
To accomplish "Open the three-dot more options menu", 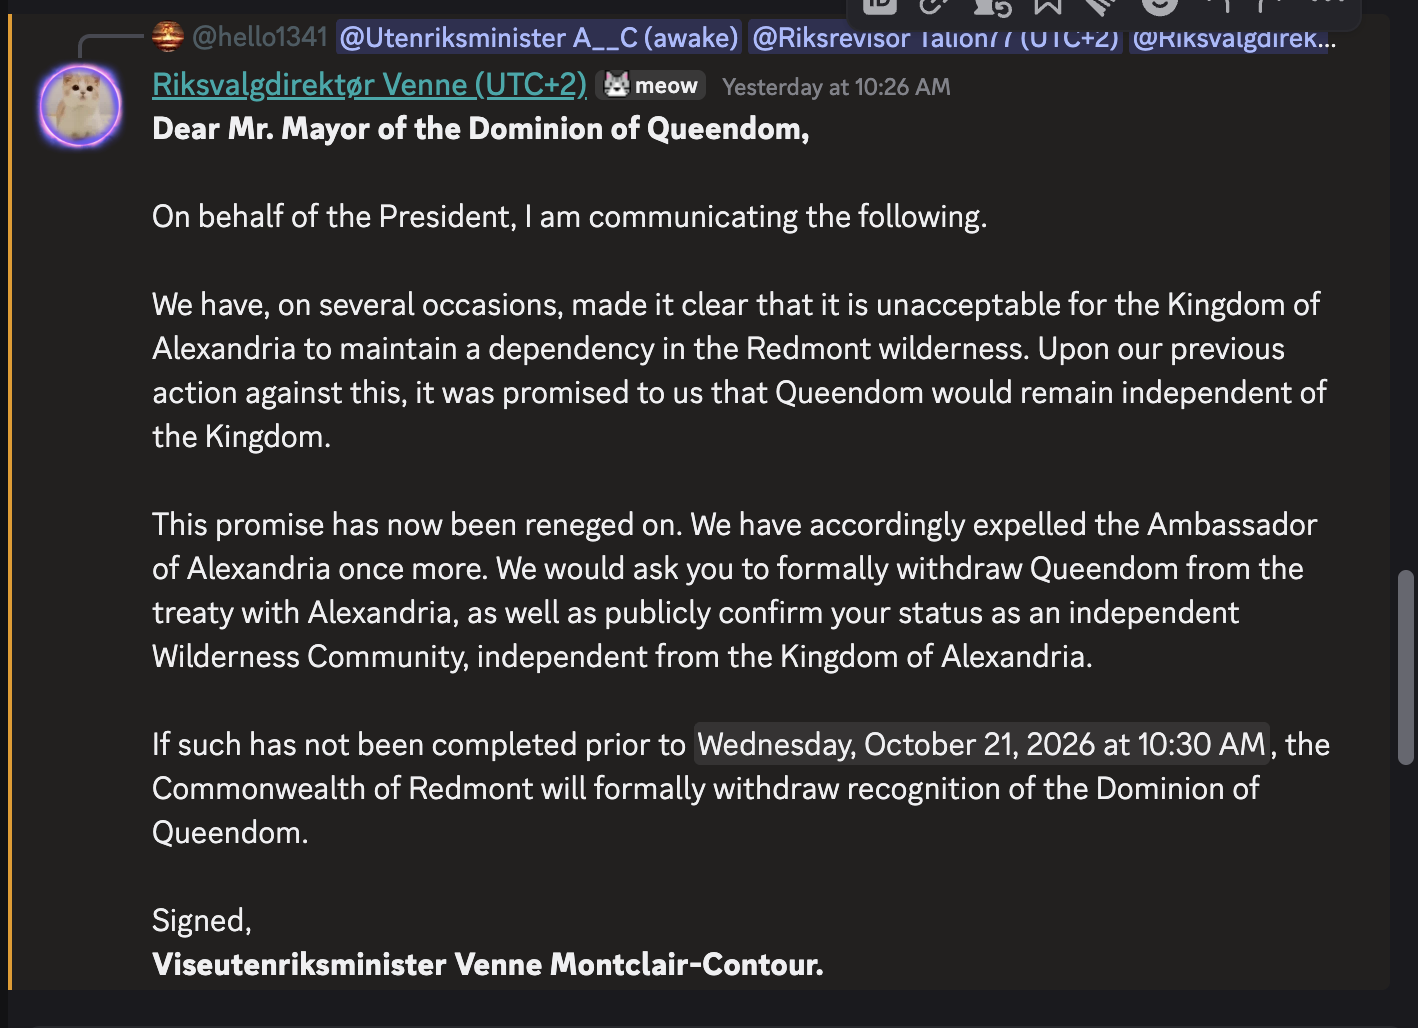I will click(1328, 5).
